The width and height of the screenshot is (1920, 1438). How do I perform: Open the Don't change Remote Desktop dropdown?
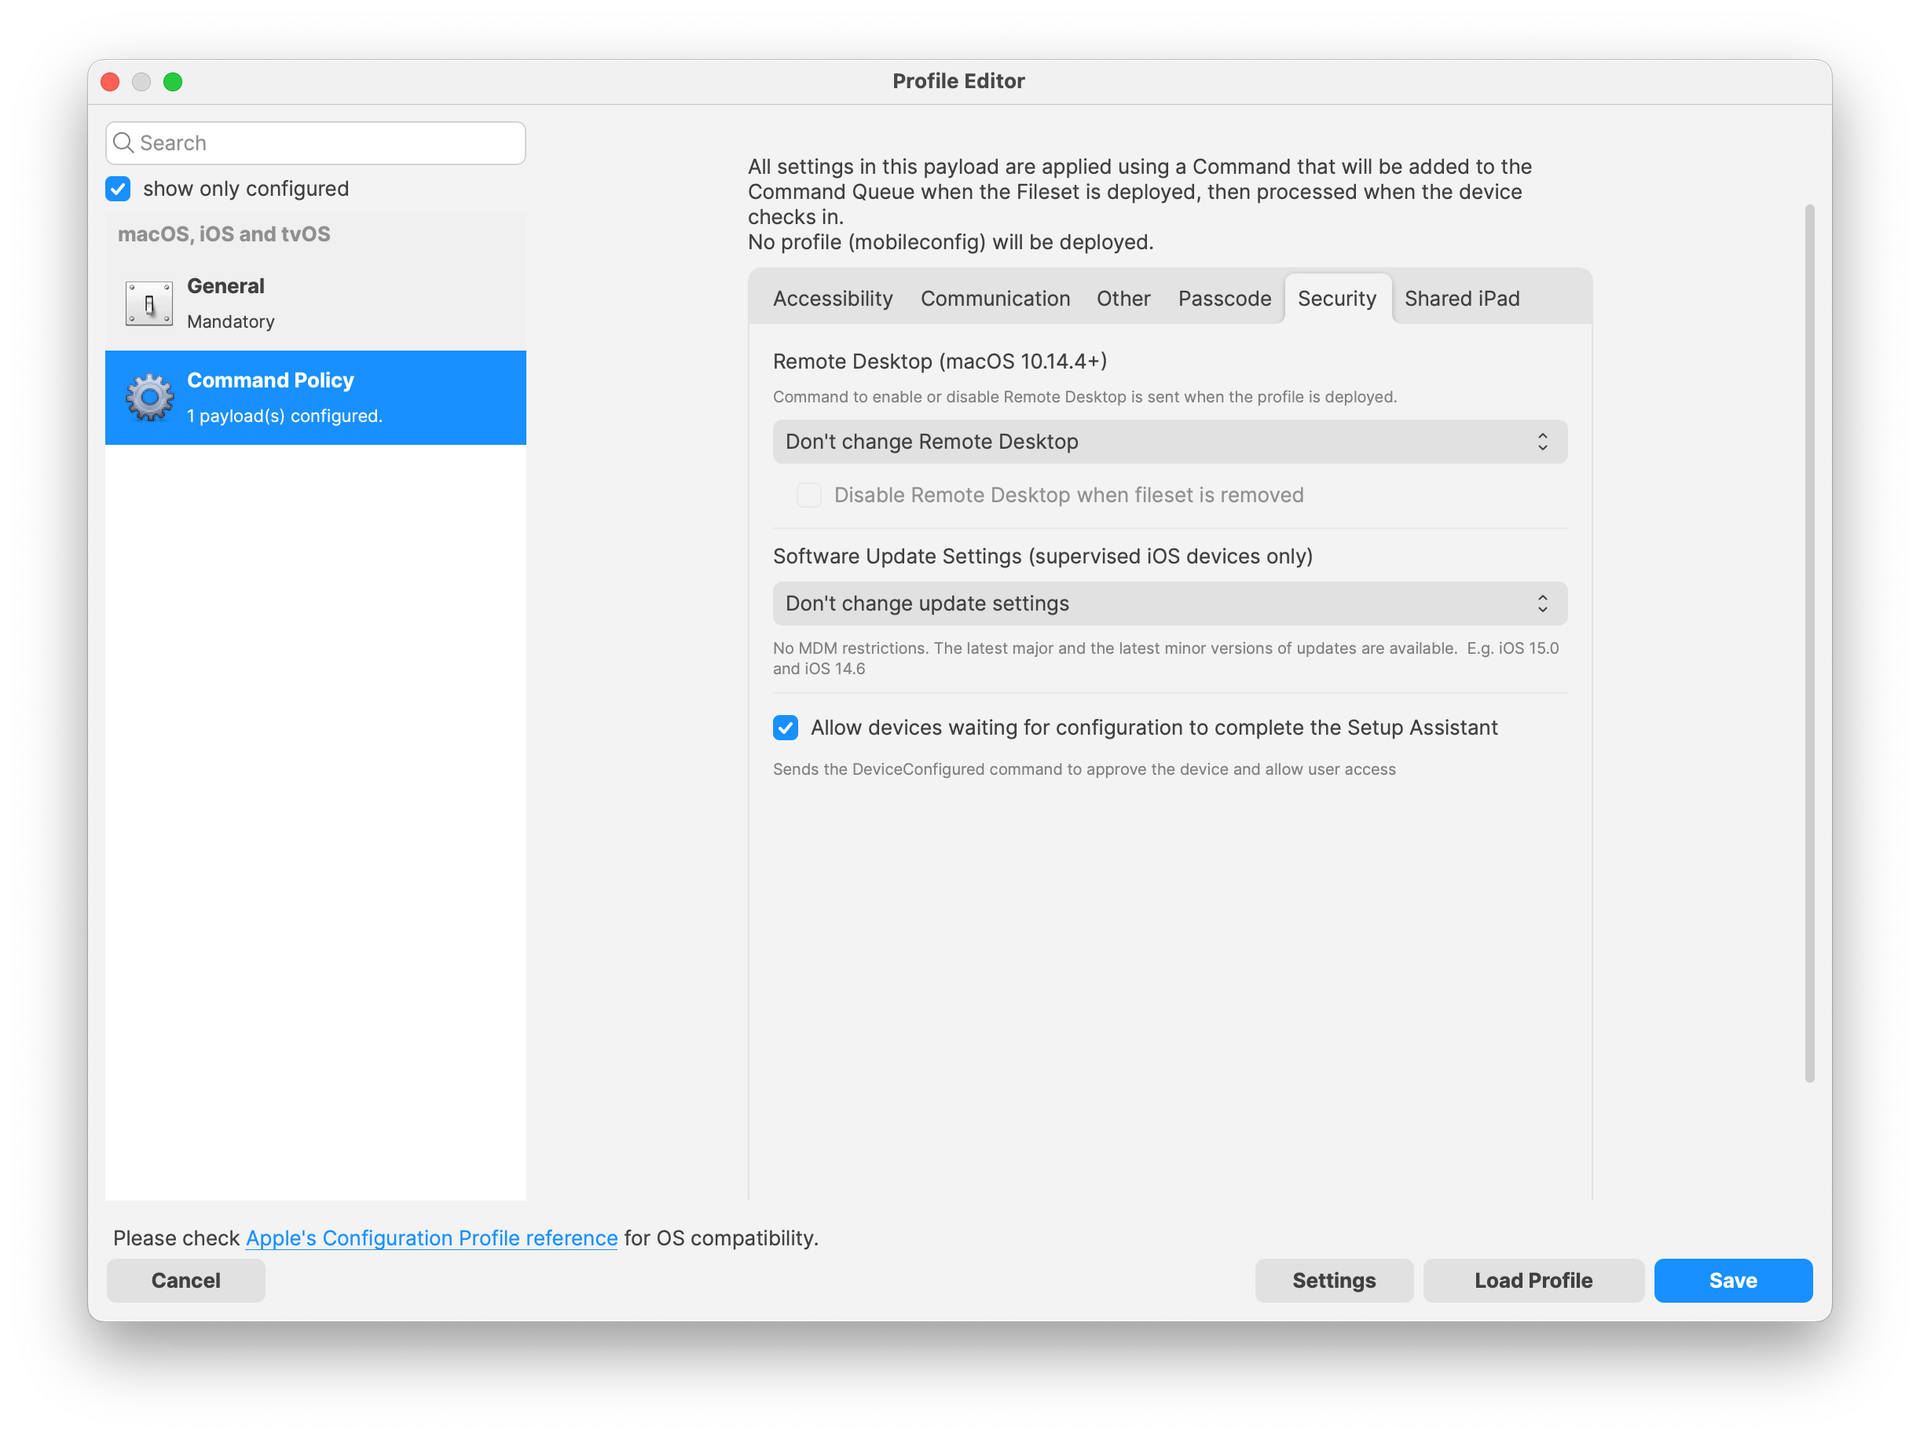1169,442
